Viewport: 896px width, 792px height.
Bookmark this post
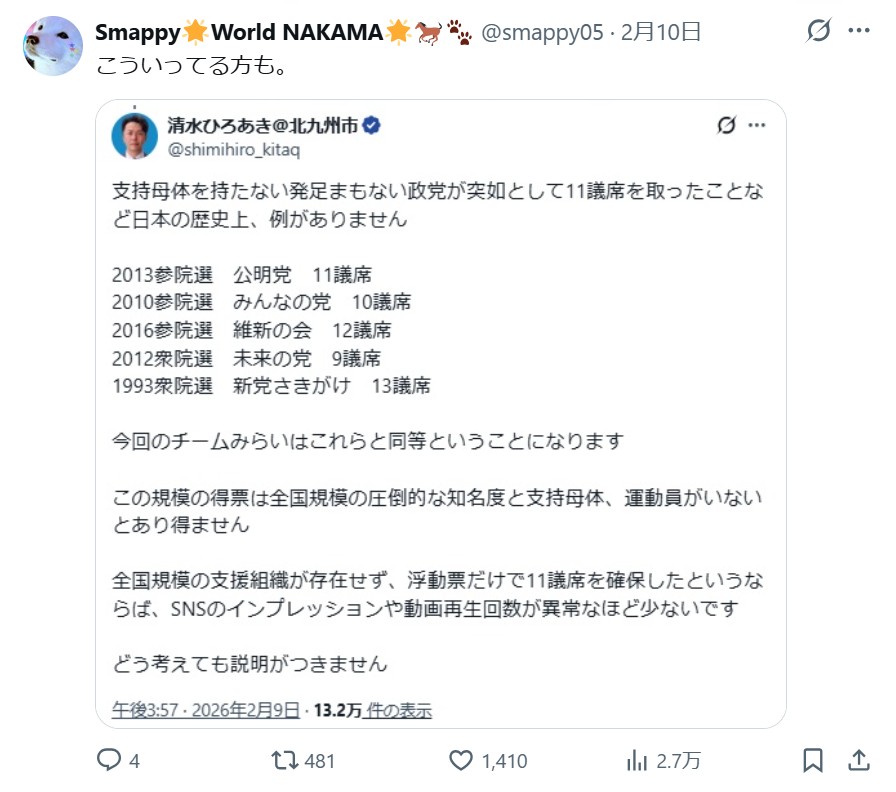814,761
